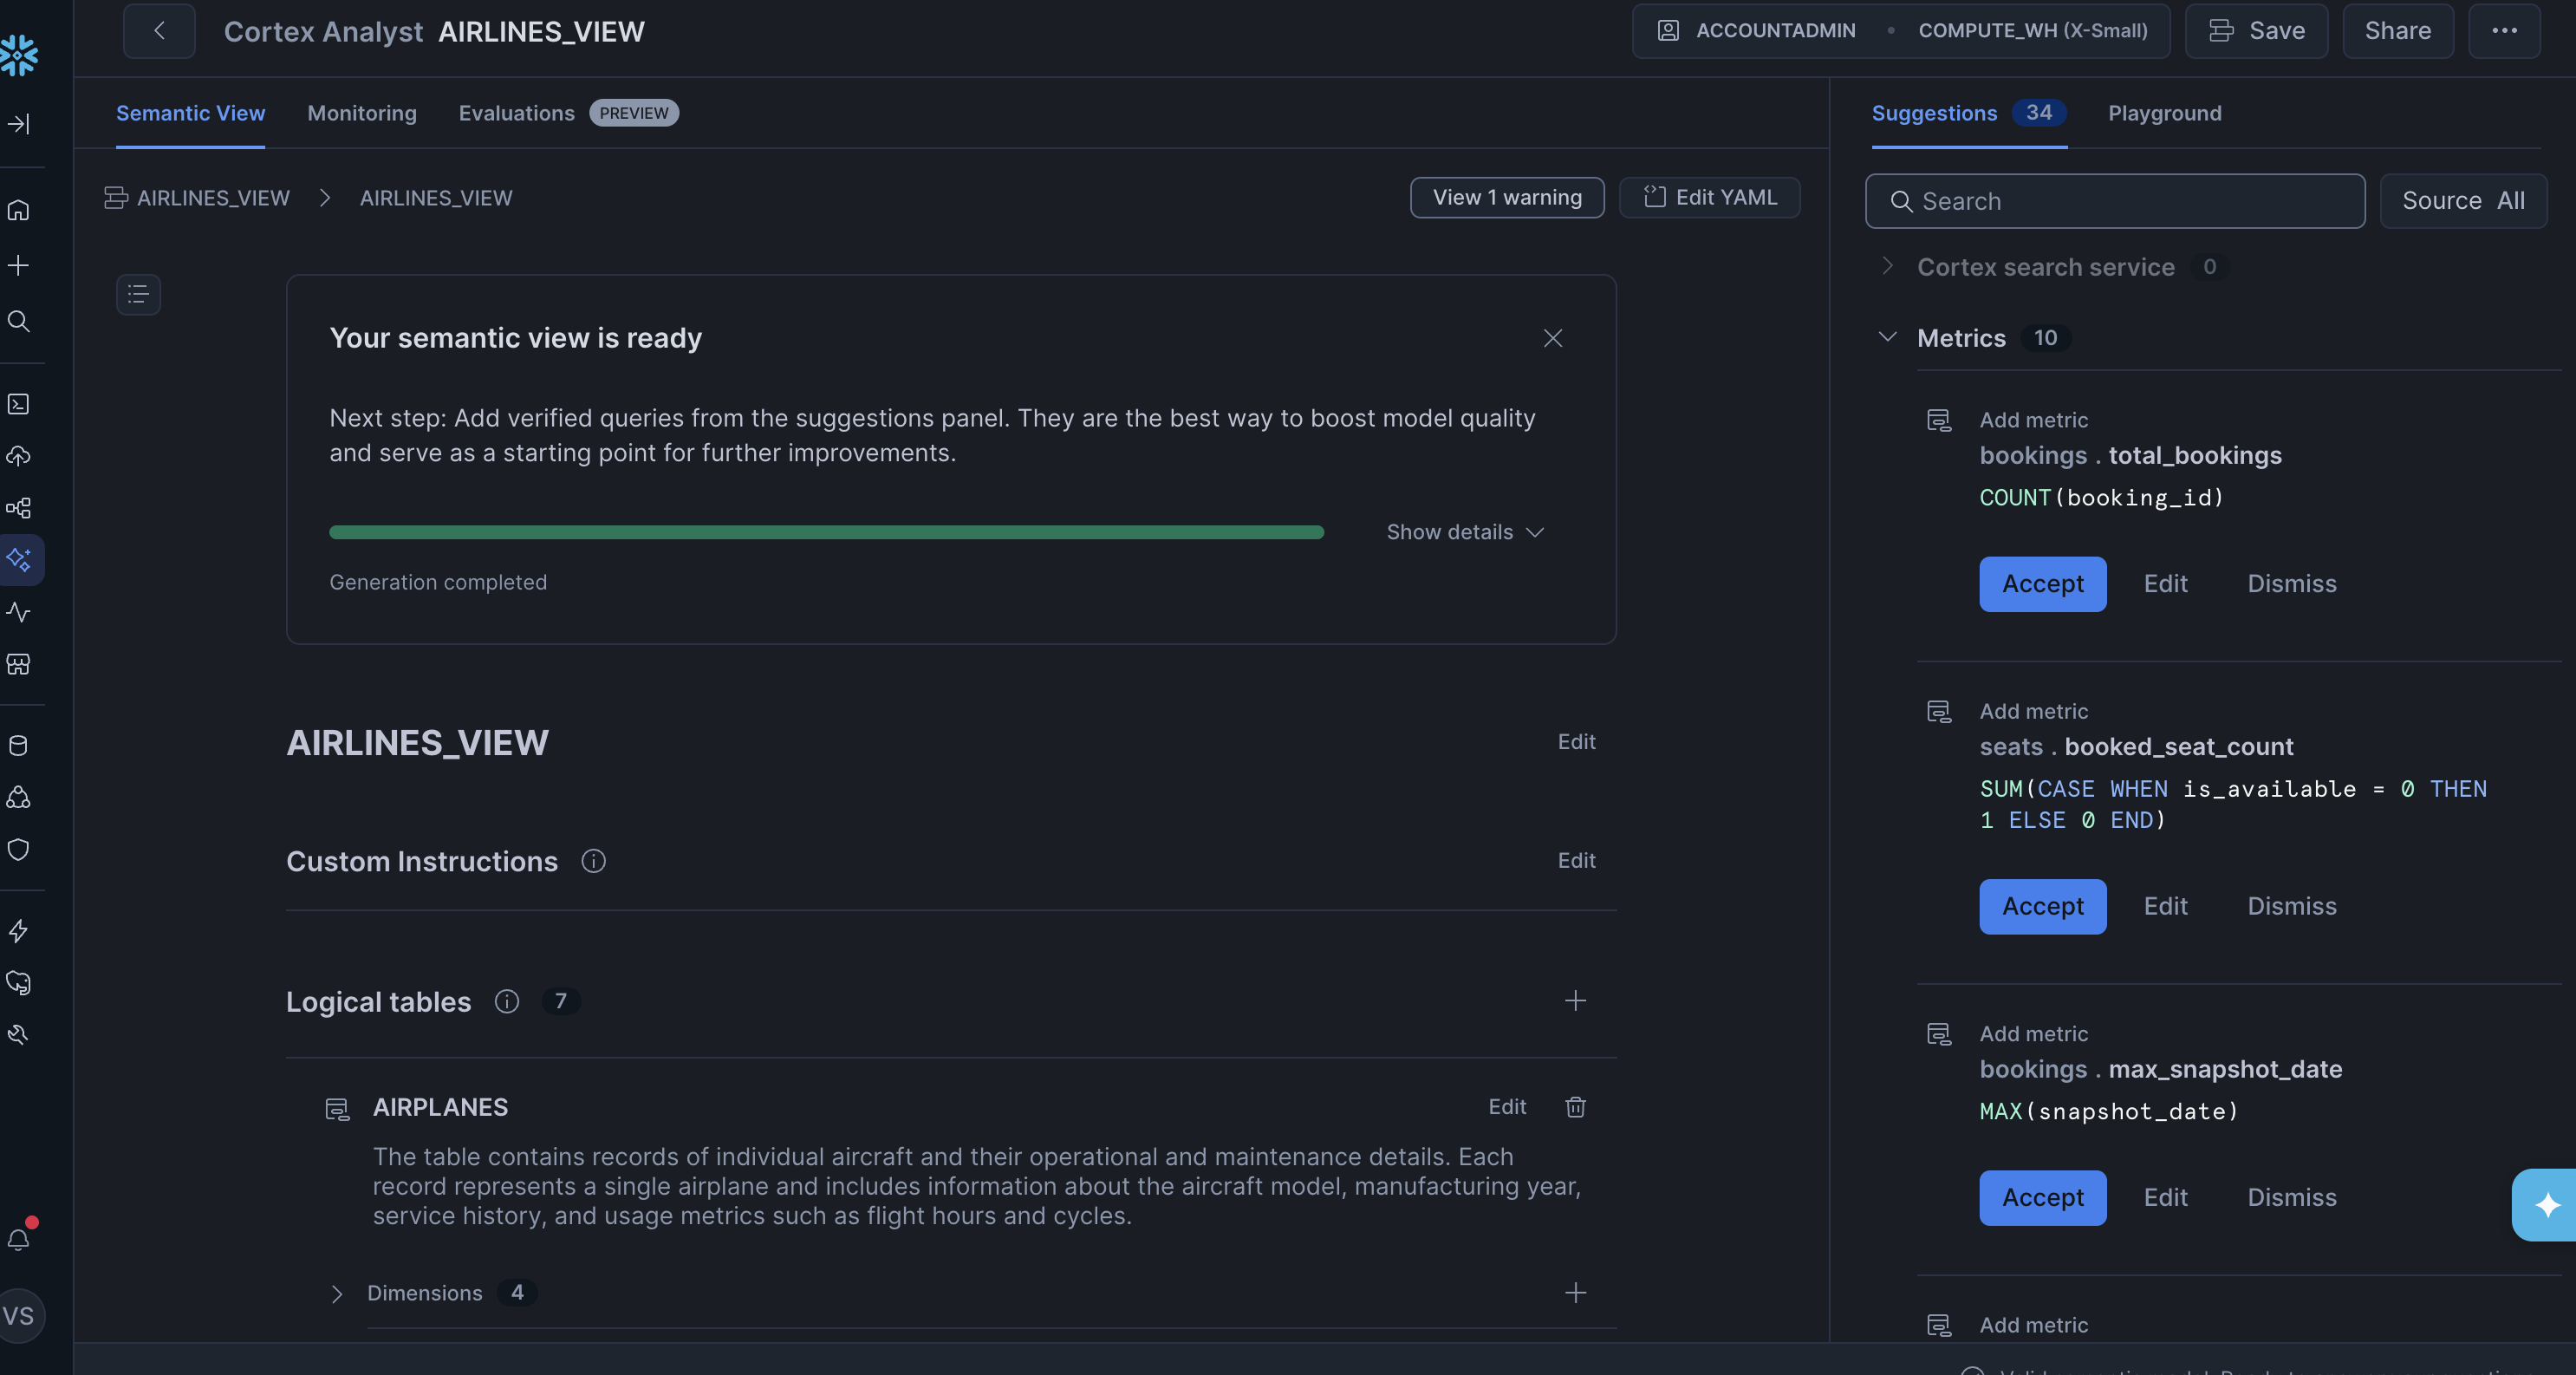
Task: Open the more options ellipsis menu
Action: [x=2504, y=31]
